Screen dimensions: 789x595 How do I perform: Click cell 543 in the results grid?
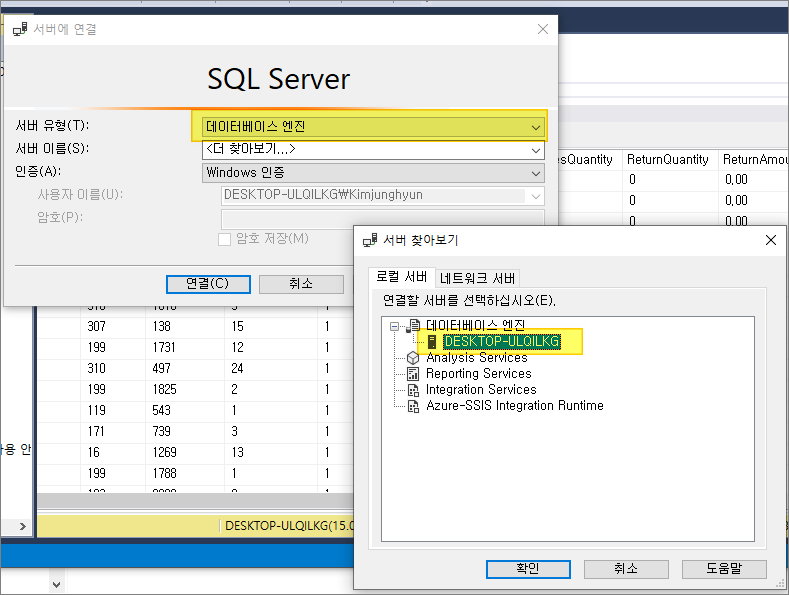coord(185,411)
